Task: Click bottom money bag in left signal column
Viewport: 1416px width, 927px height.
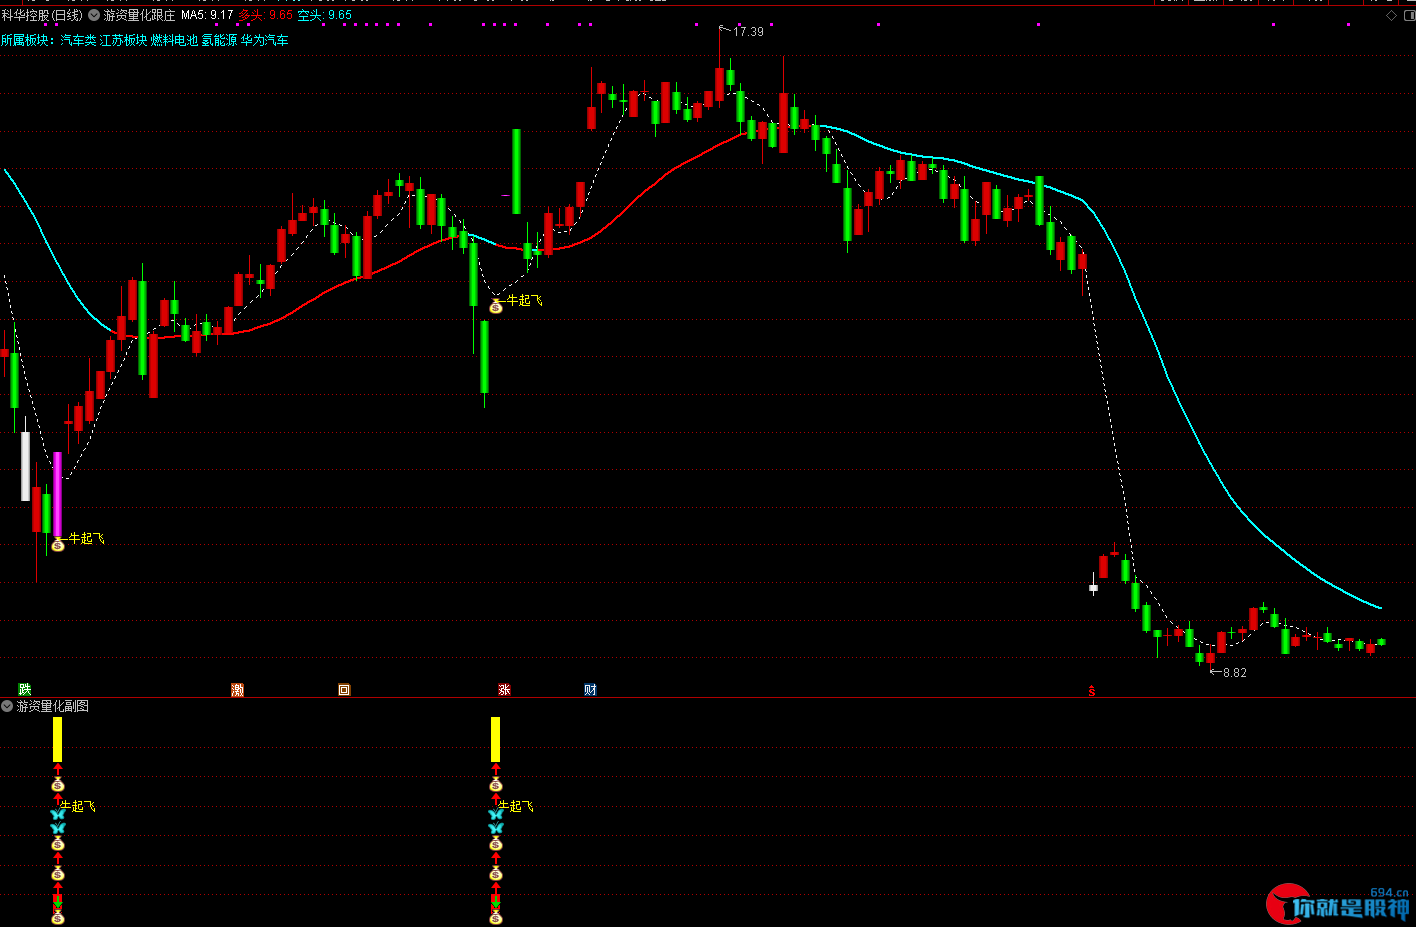Action: point(58,917)
